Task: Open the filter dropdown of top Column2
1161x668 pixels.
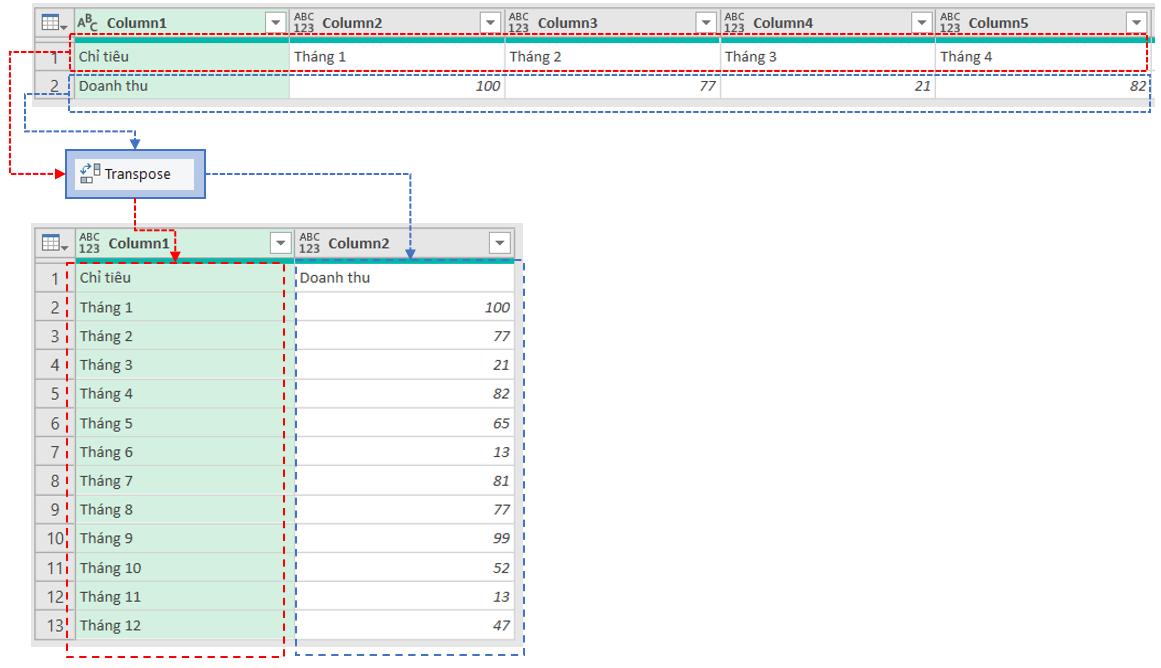Action: (490, 23)
